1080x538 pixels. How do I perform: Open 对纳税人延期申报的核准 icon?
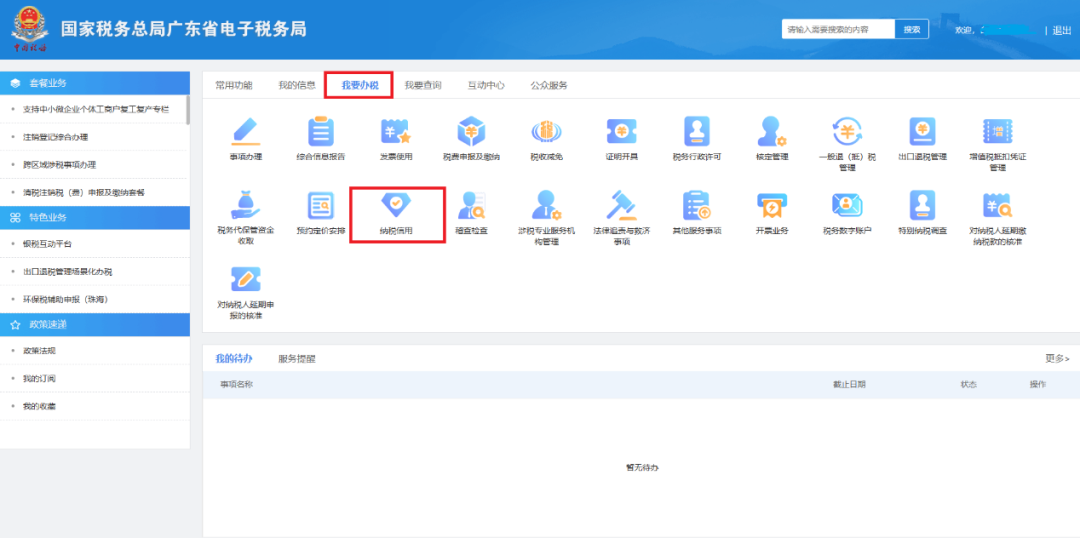coord(246,279)
